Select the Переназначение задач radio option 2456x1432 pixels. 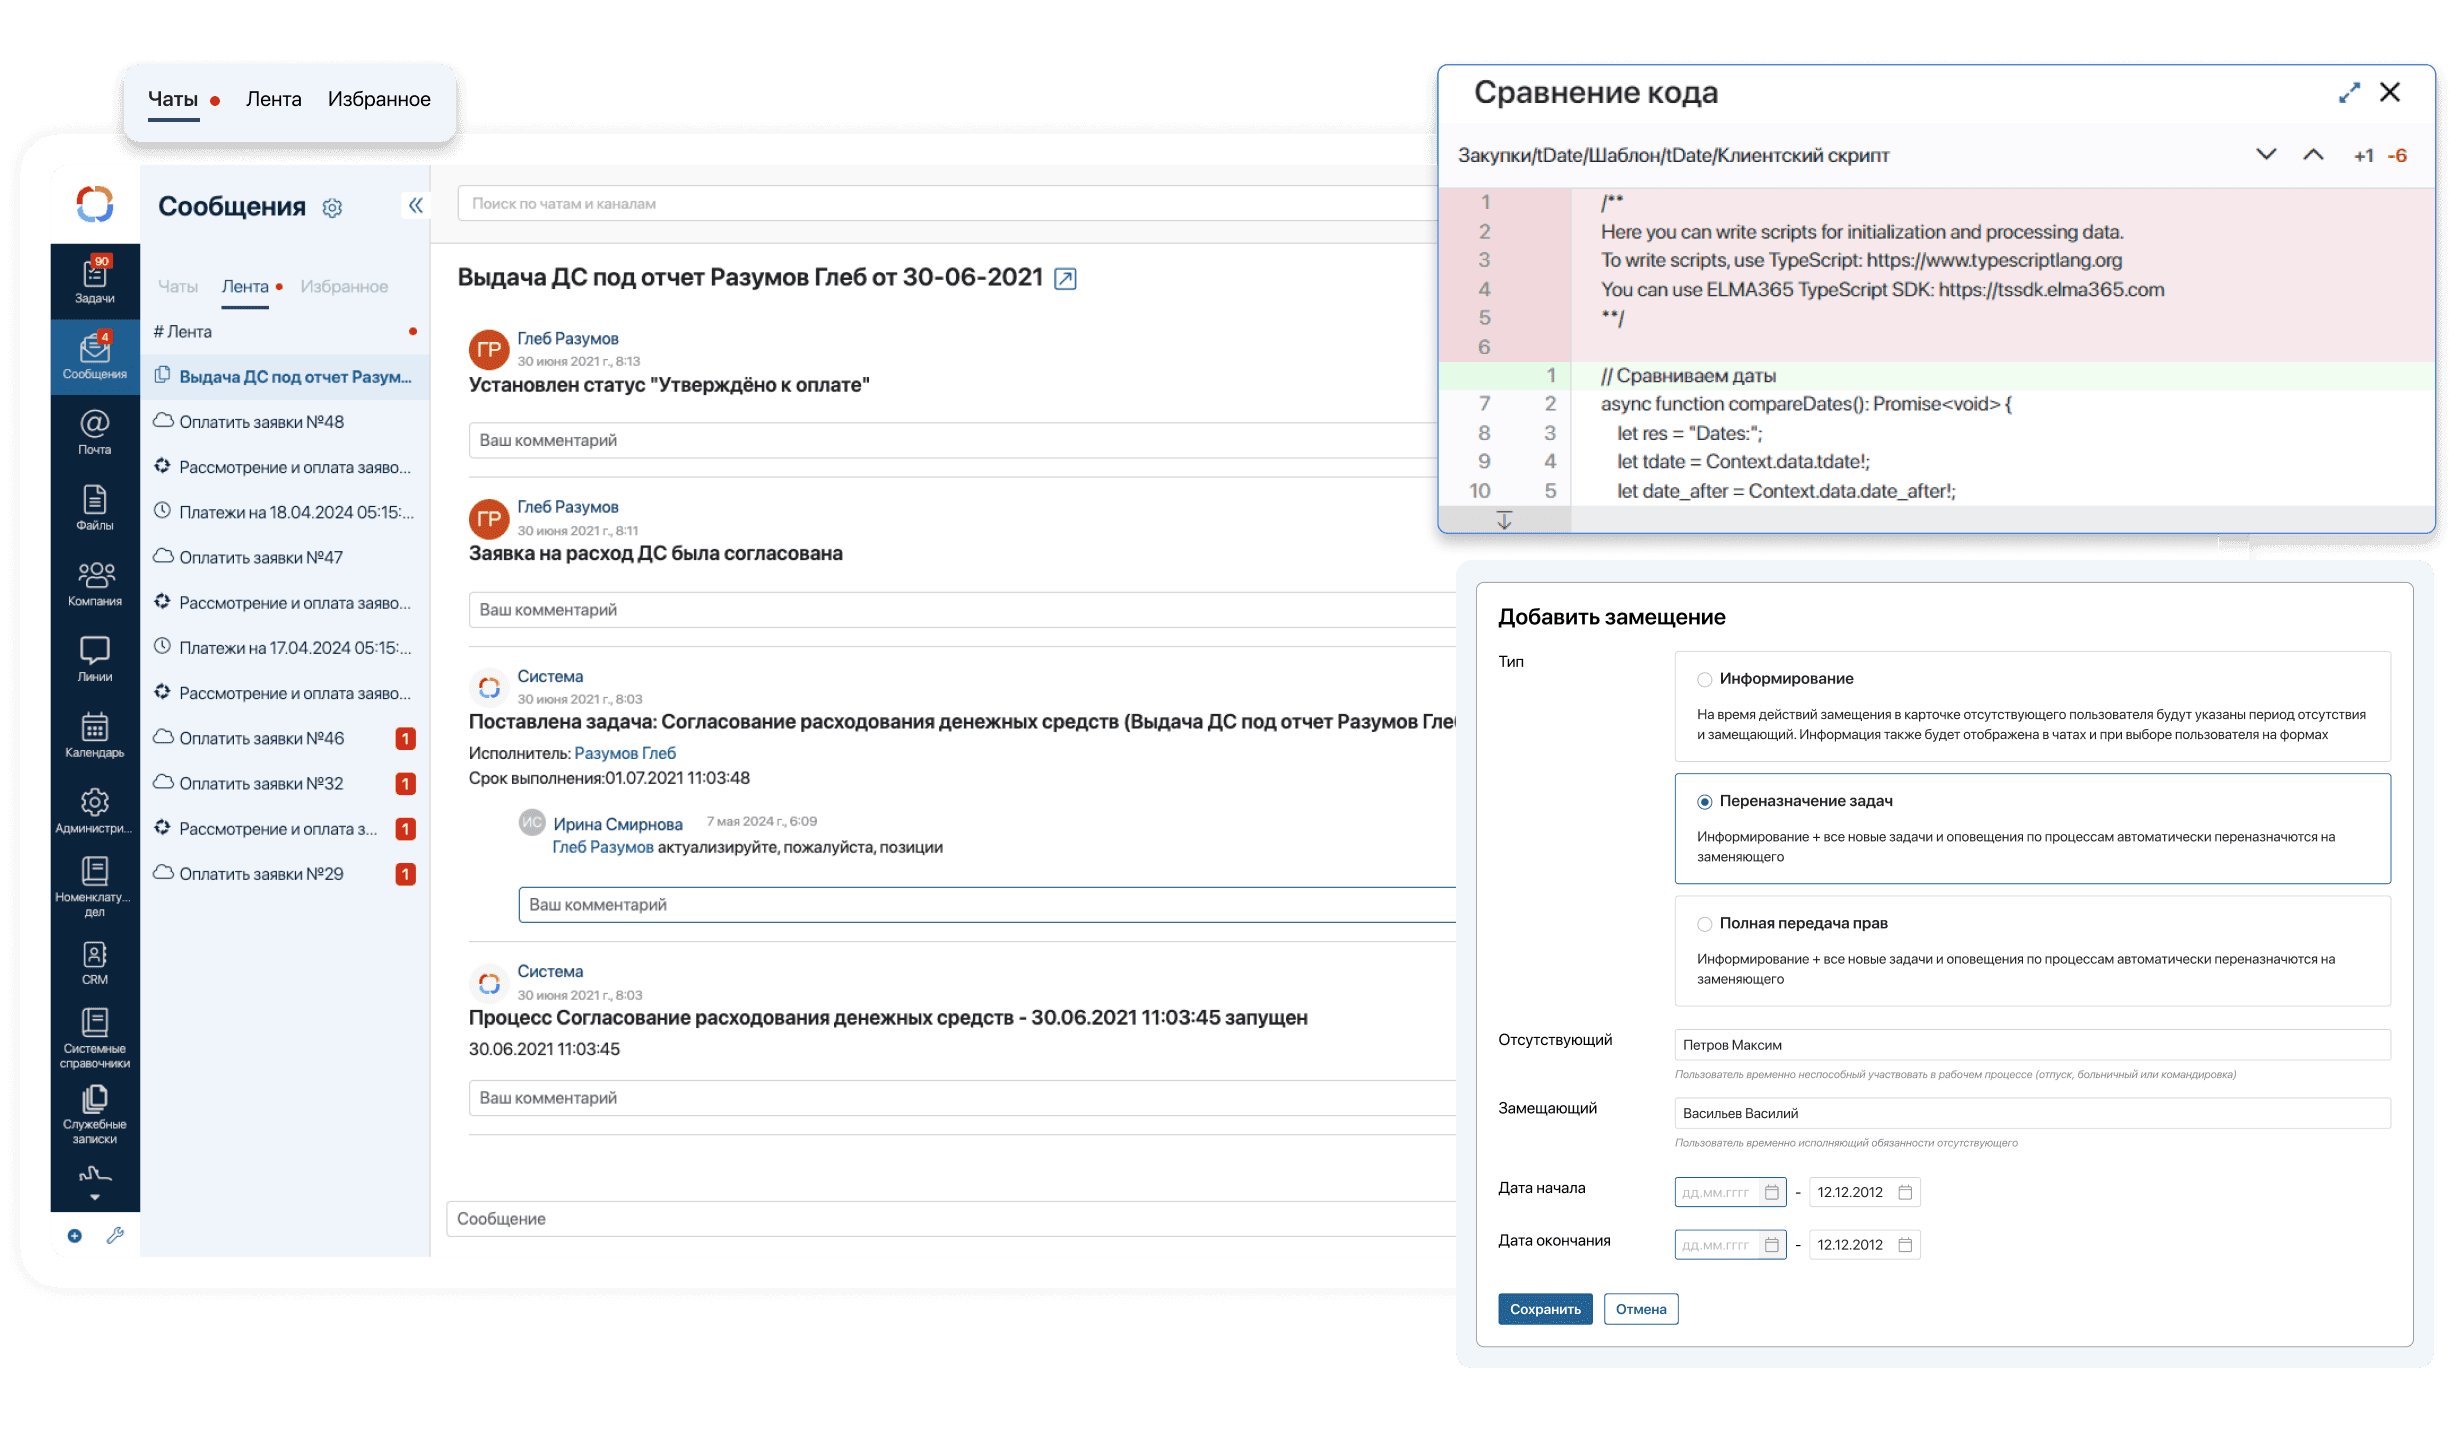coord(1705,802)
